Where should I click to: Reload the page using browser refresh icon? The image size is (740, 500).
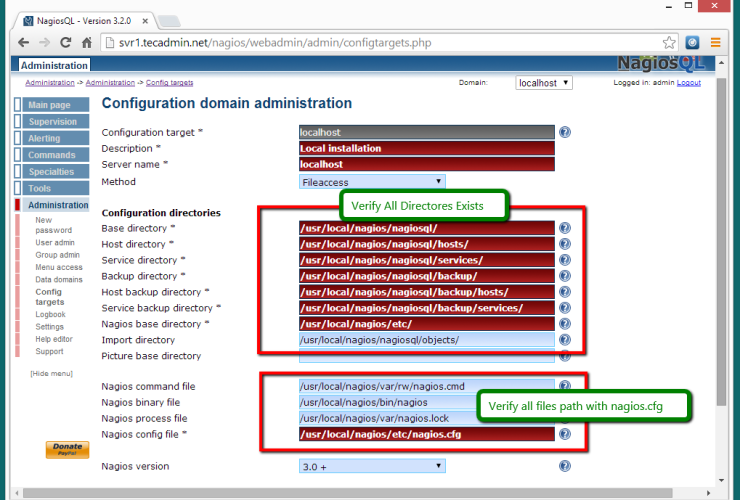[66, 43]
